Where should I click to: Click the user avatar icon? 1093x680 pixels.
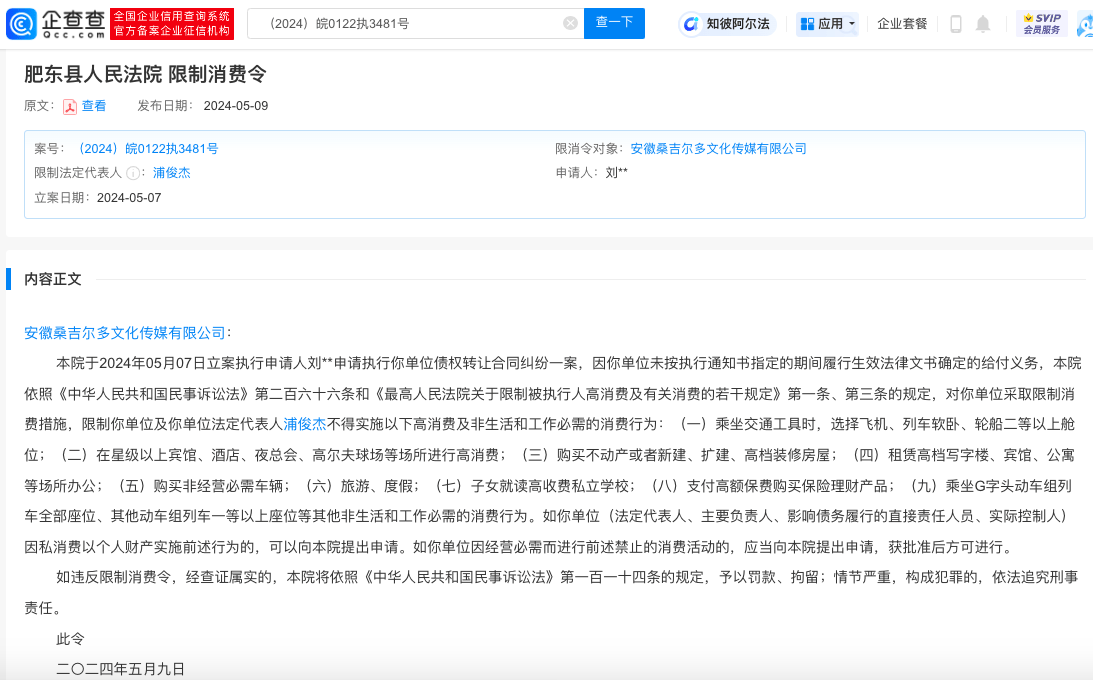pyautogui.click(x=1085, y=24)
